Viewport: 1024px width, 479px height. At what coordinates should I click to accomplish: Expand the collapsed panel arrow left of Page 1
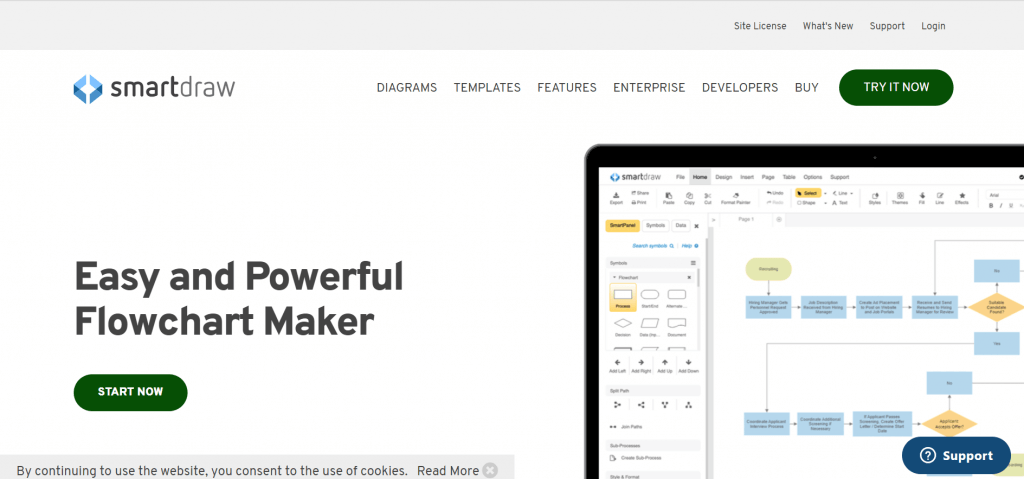(x=714, y=220)
